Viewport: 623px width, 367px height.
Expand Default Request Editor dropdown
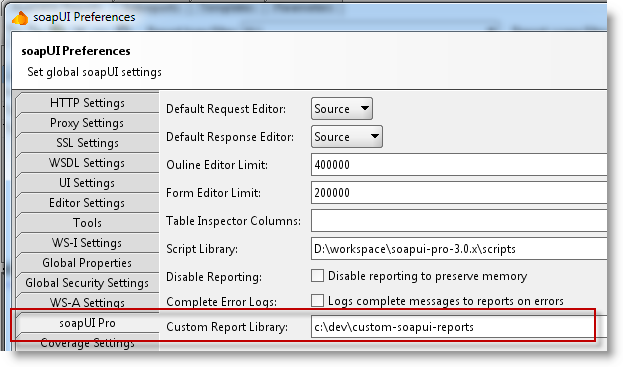tap(342, 108)
